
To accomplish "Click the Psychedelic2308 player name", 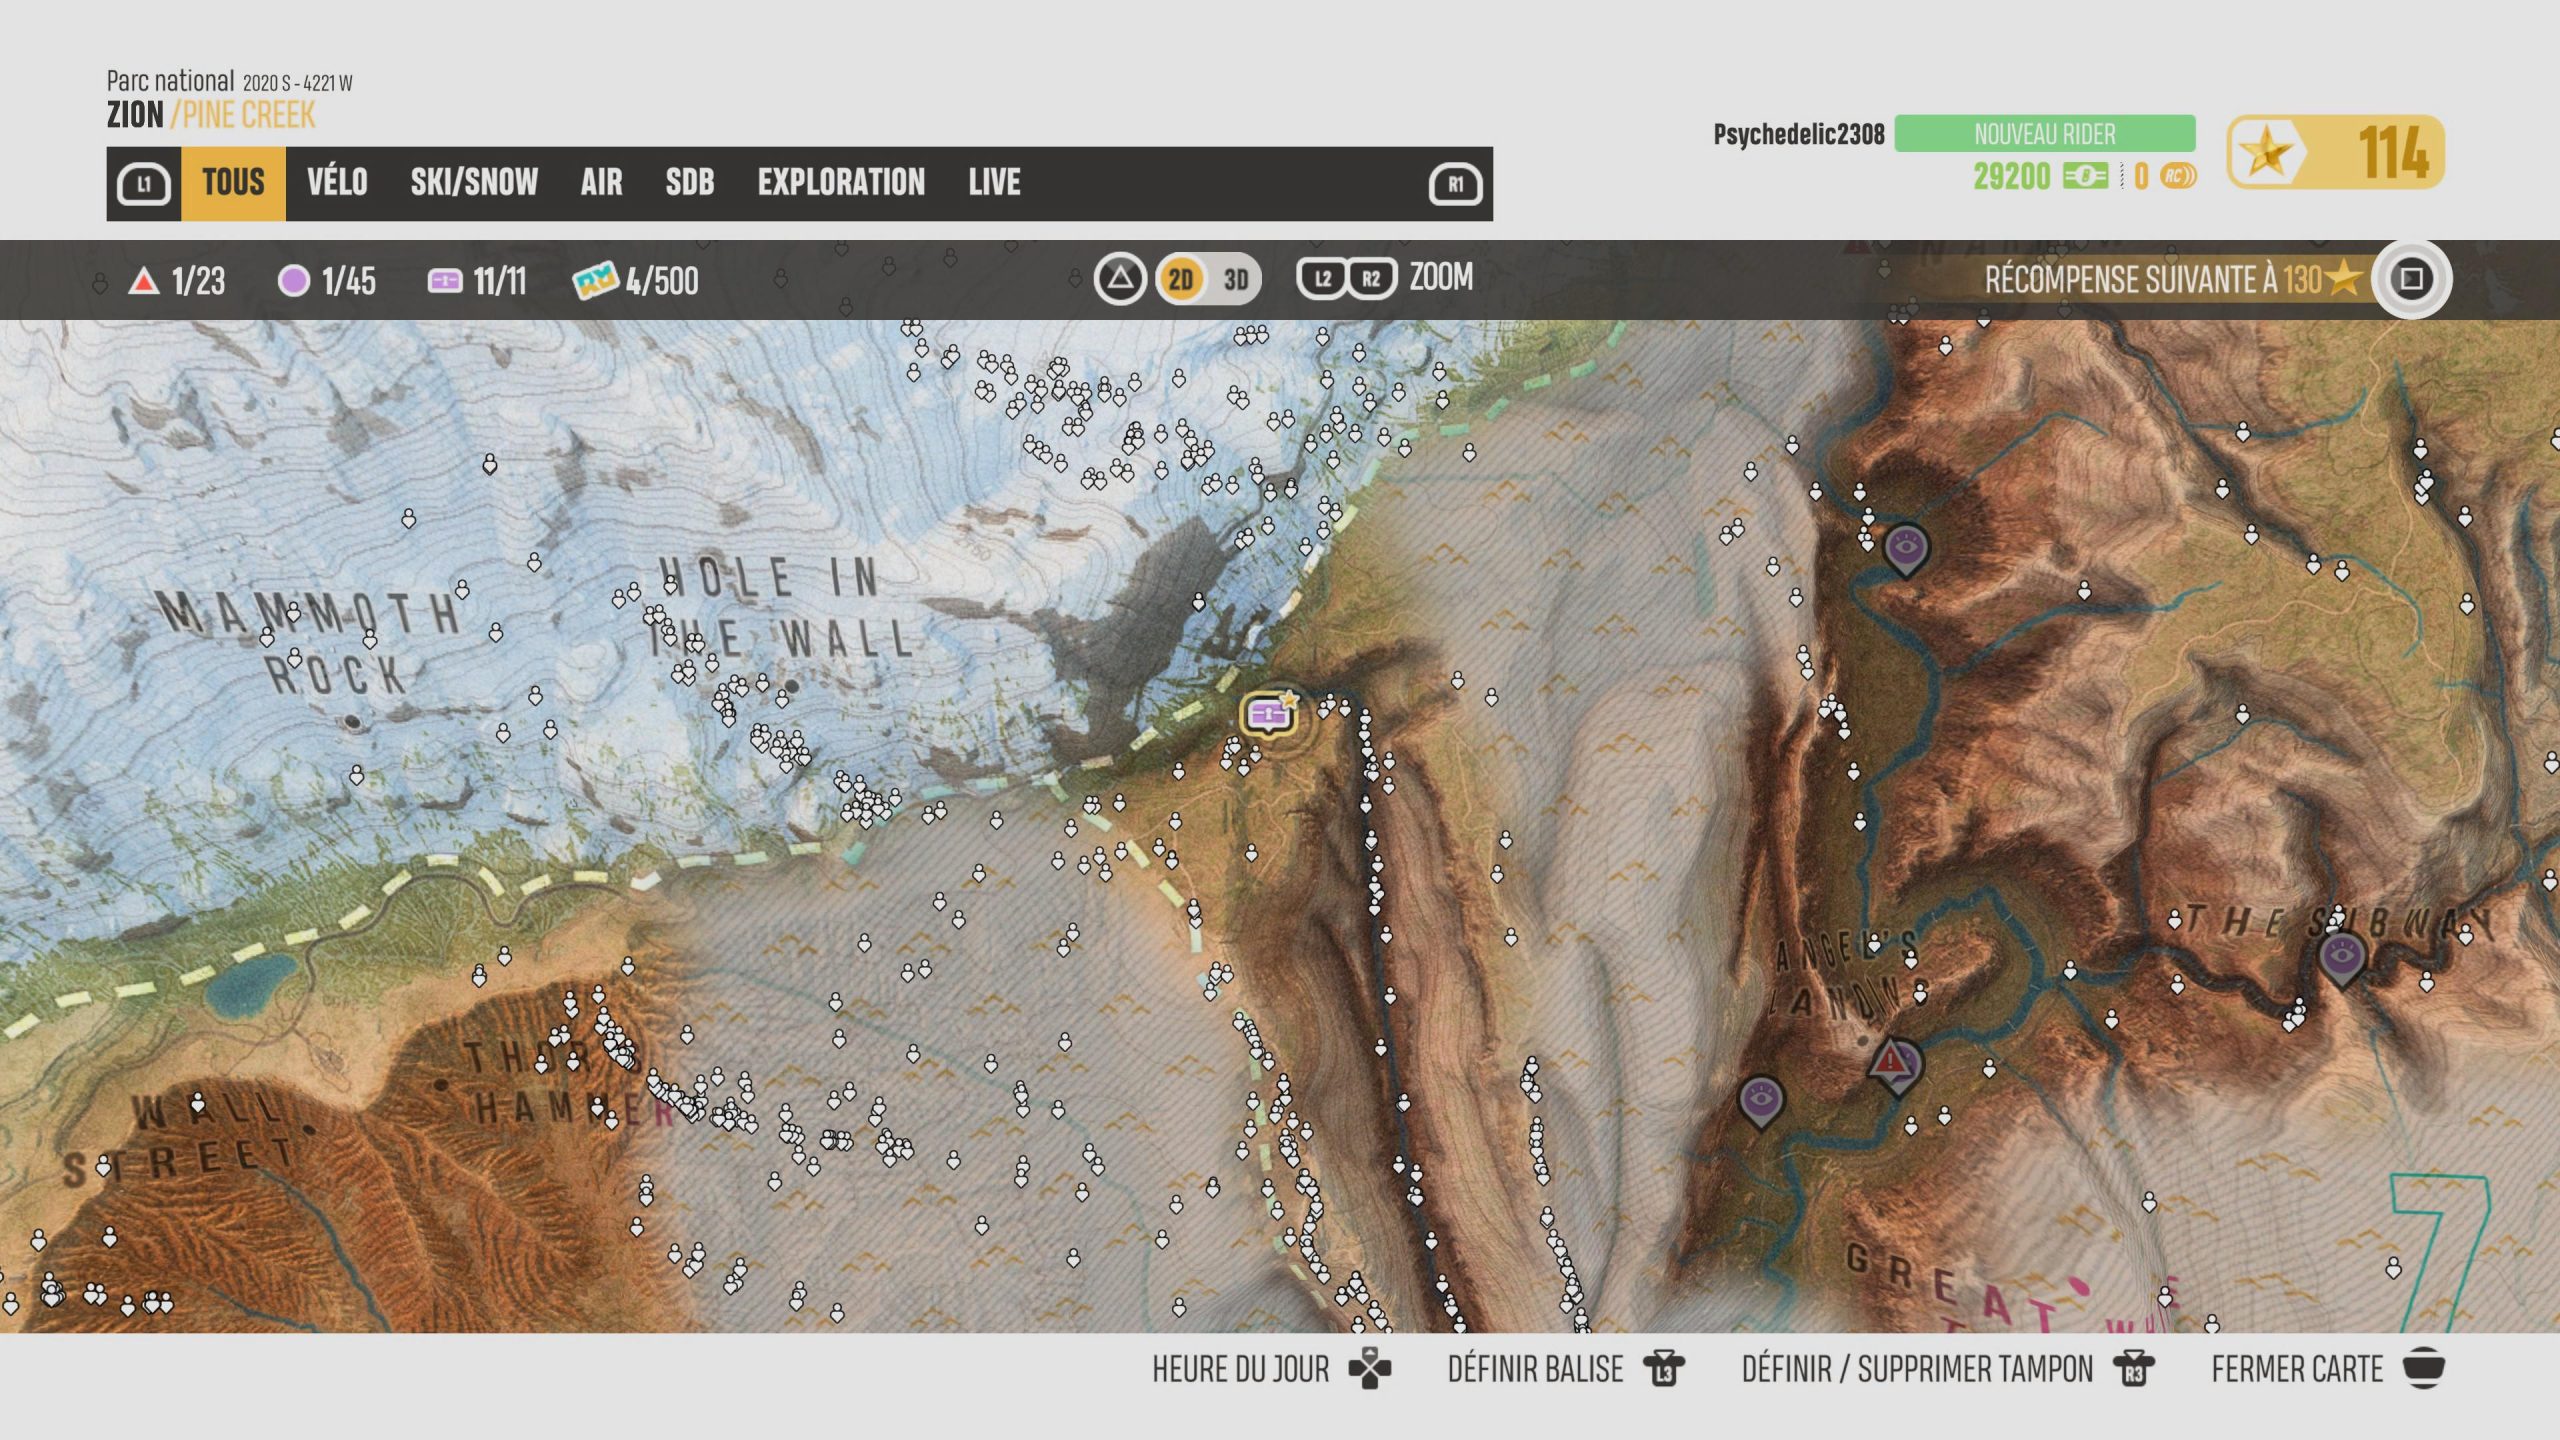I will pos(1799,134).
